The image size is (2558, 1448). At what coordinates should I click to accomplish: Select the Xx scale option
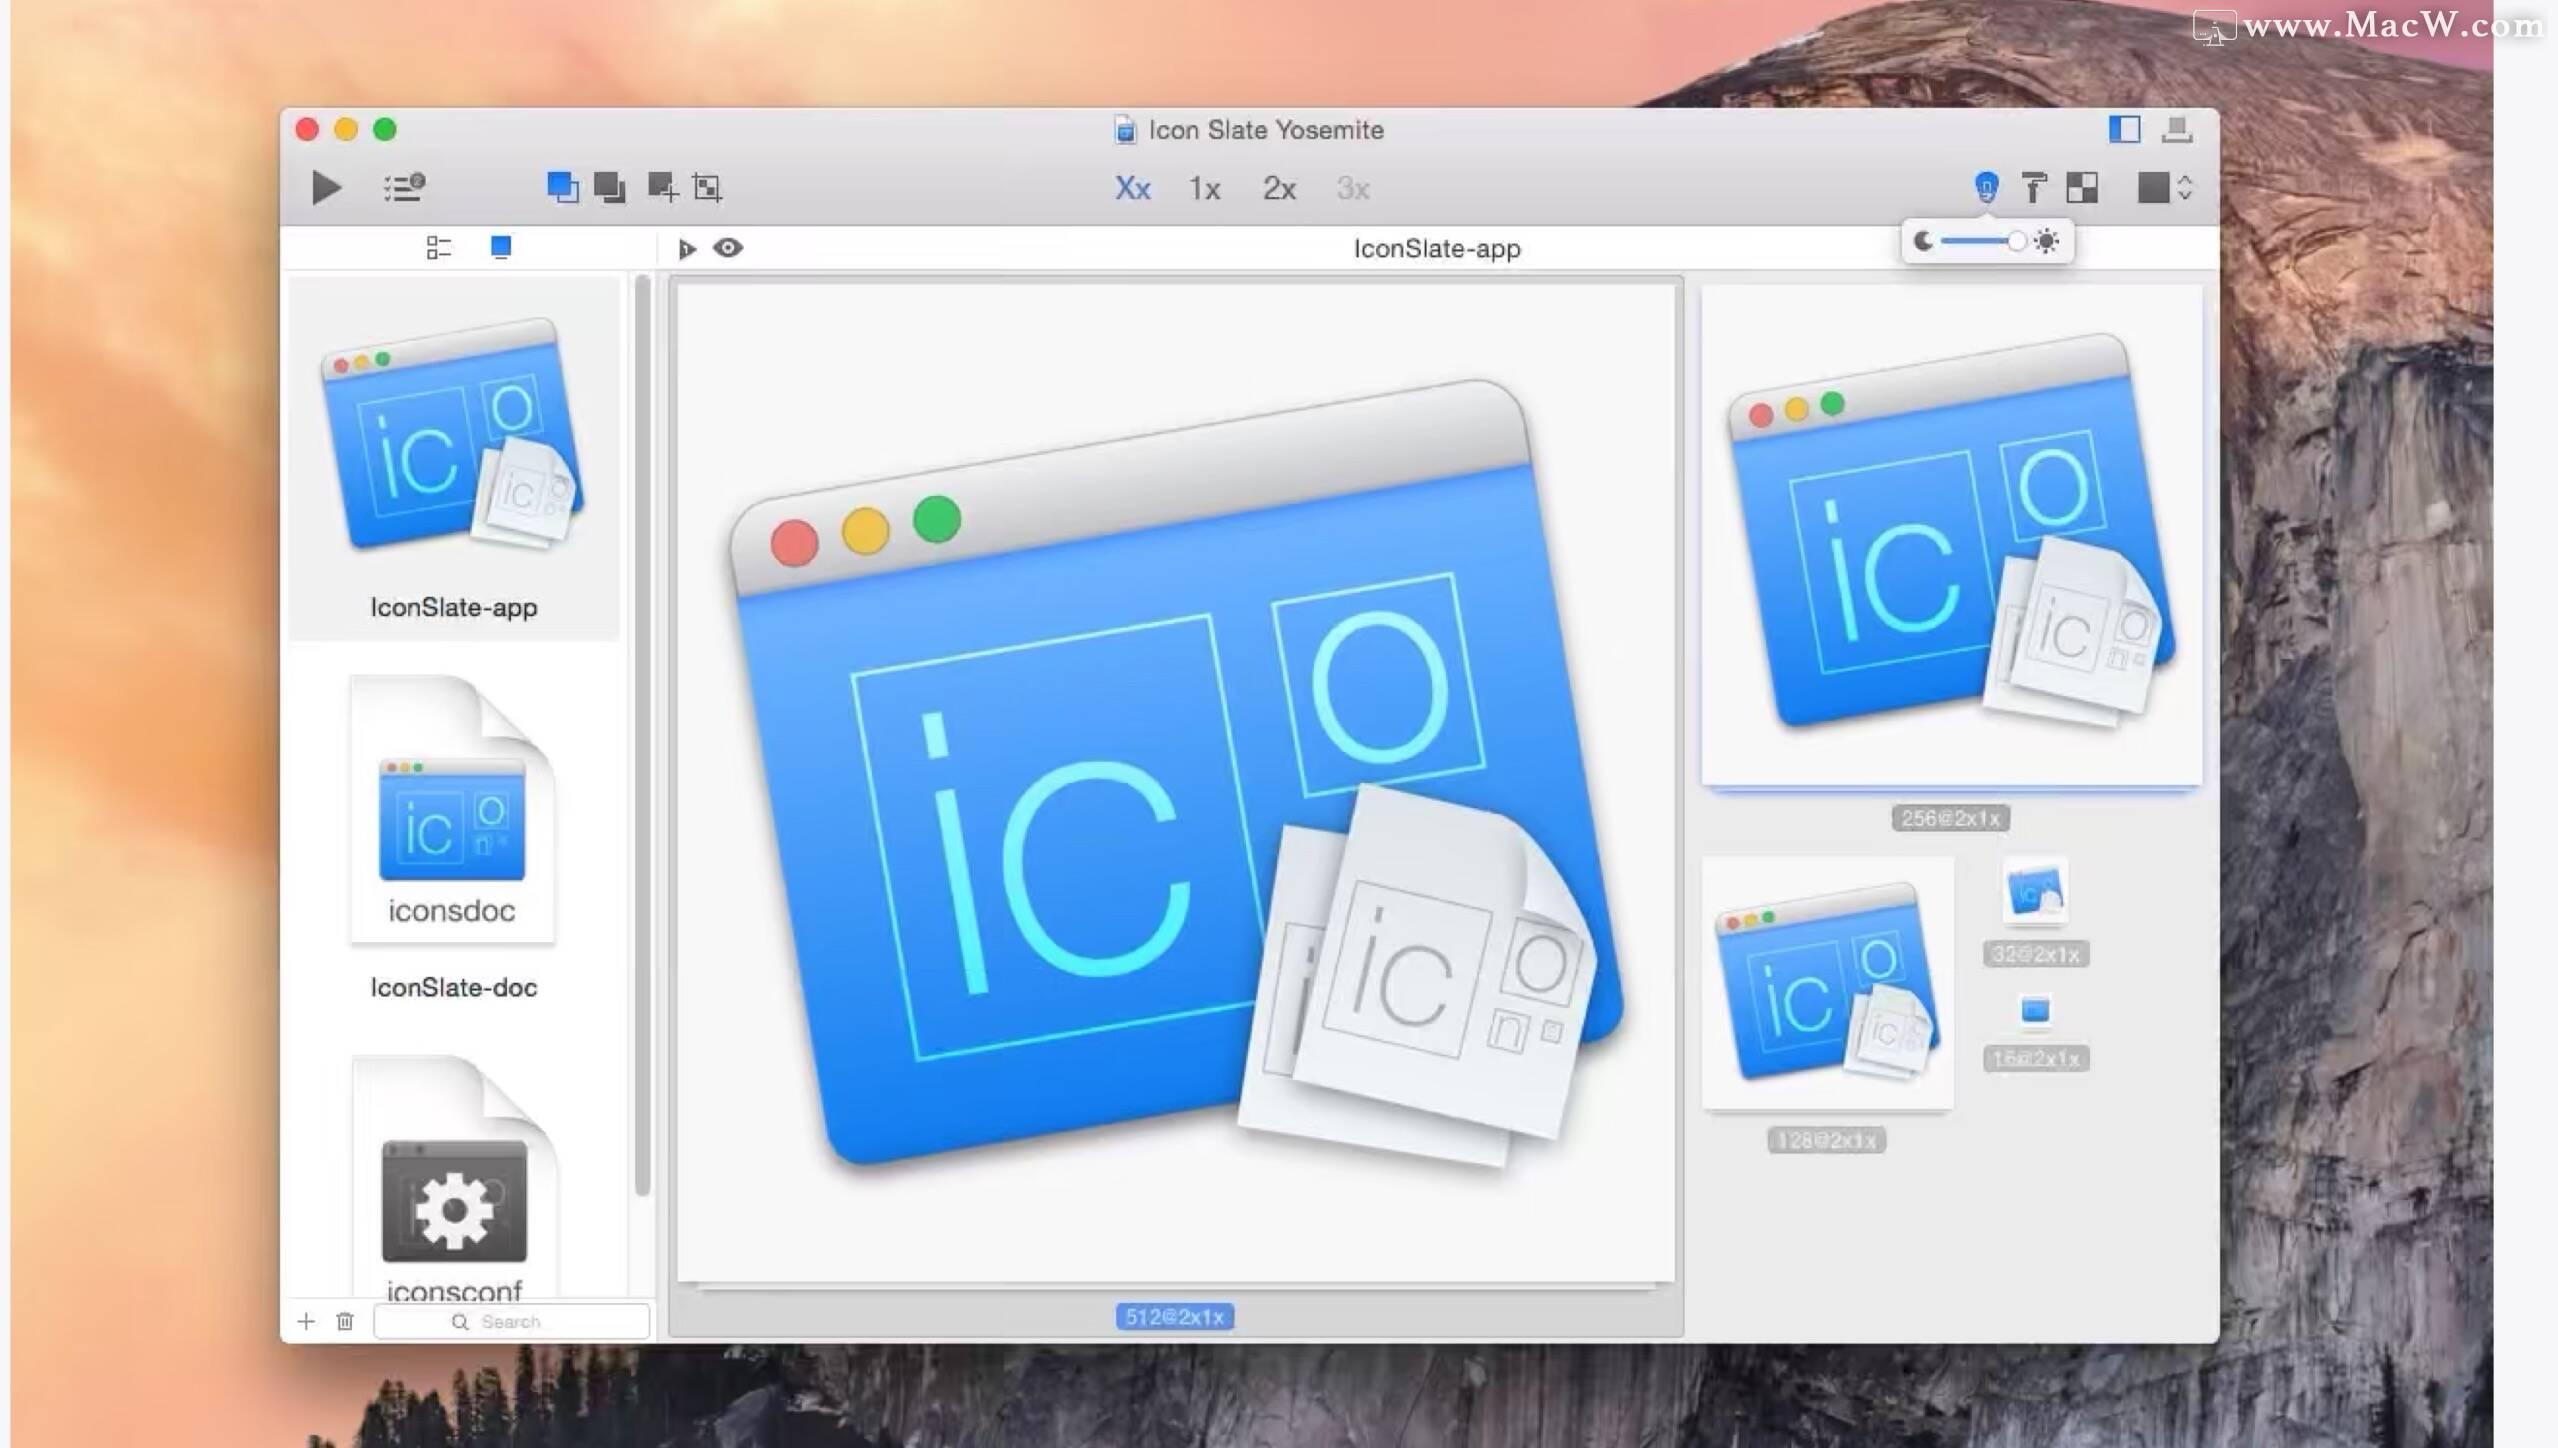tap(1132, 189)
